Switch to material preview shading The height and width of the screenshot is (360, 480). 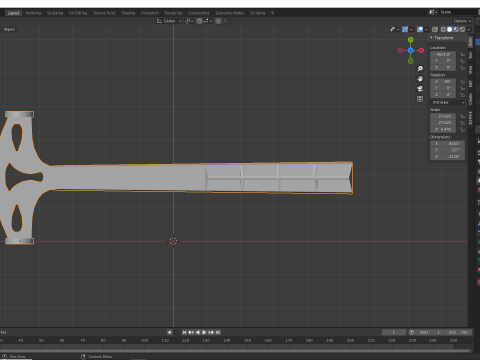(456, 30)
